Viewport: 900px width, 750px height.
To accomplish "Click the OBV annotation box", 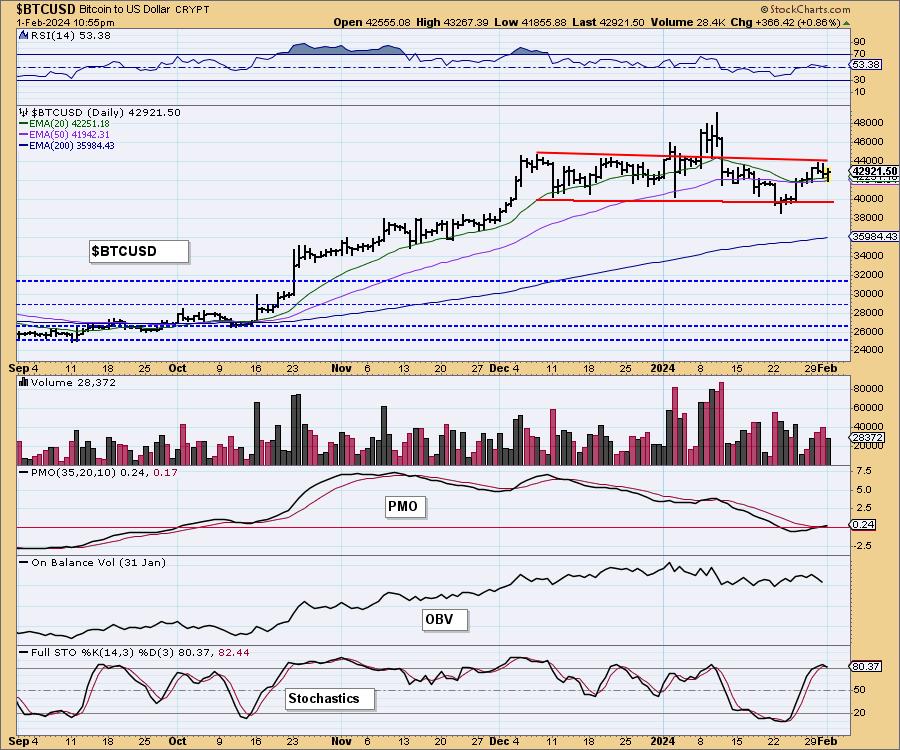I will point(445,620).
